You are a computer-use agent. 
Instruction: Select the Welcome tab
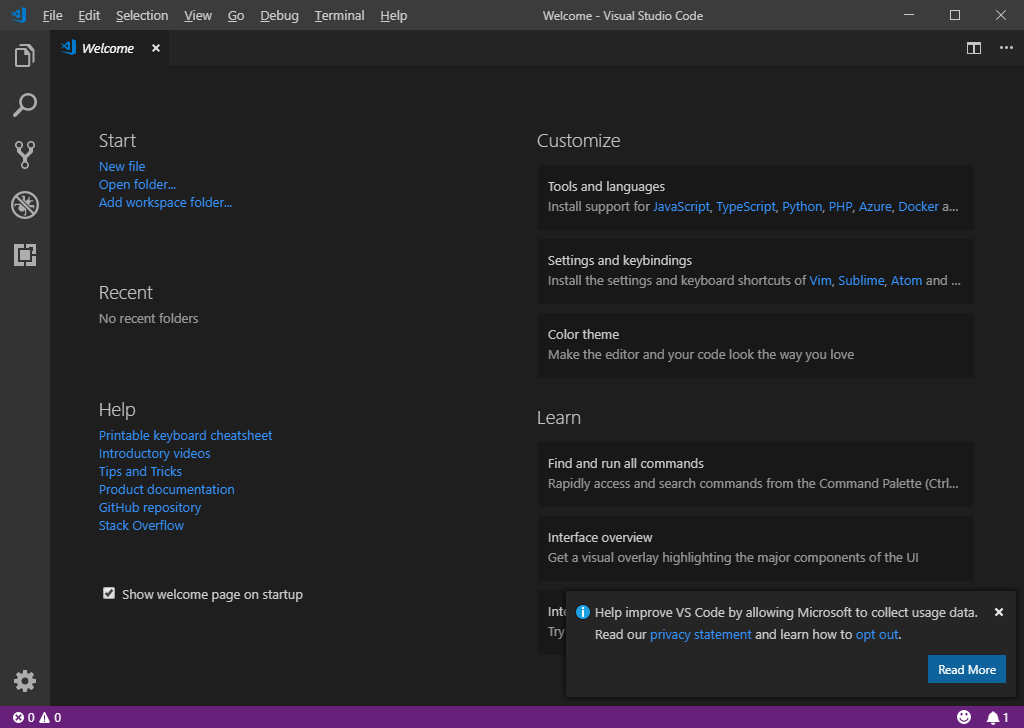tap(108, 48)
